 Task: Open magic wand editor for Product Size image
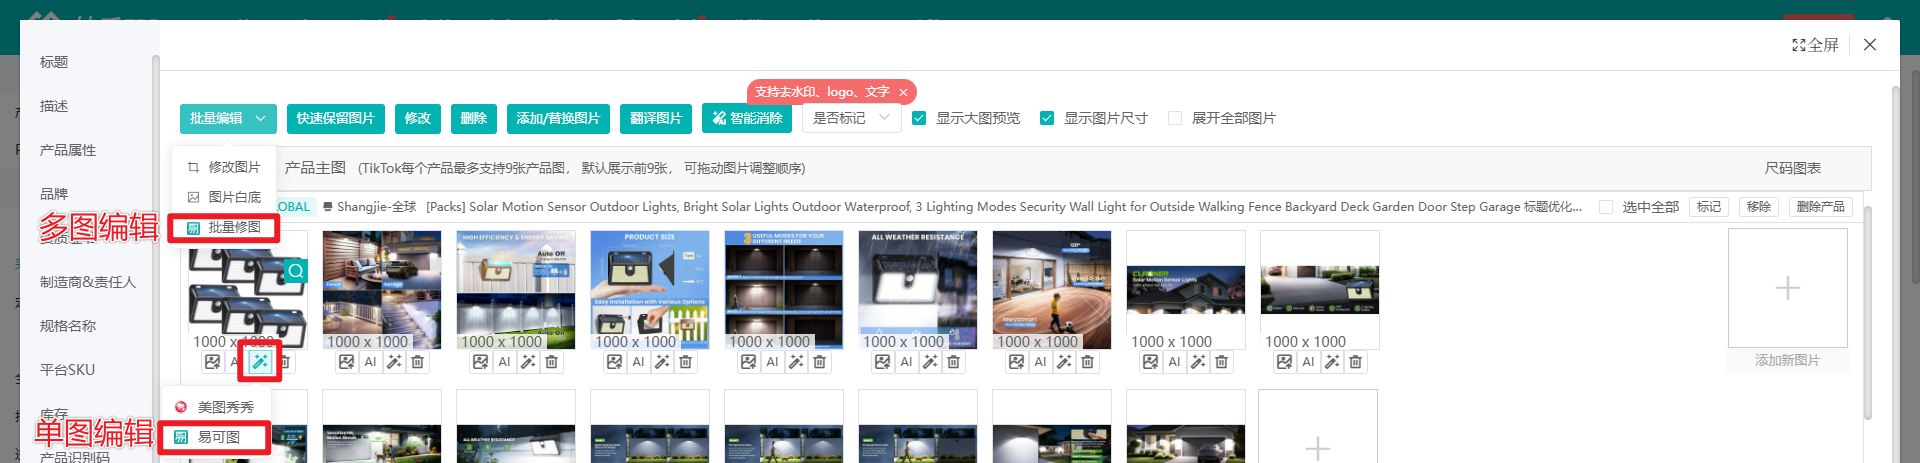pyautogui.click(x=662, y=362)
